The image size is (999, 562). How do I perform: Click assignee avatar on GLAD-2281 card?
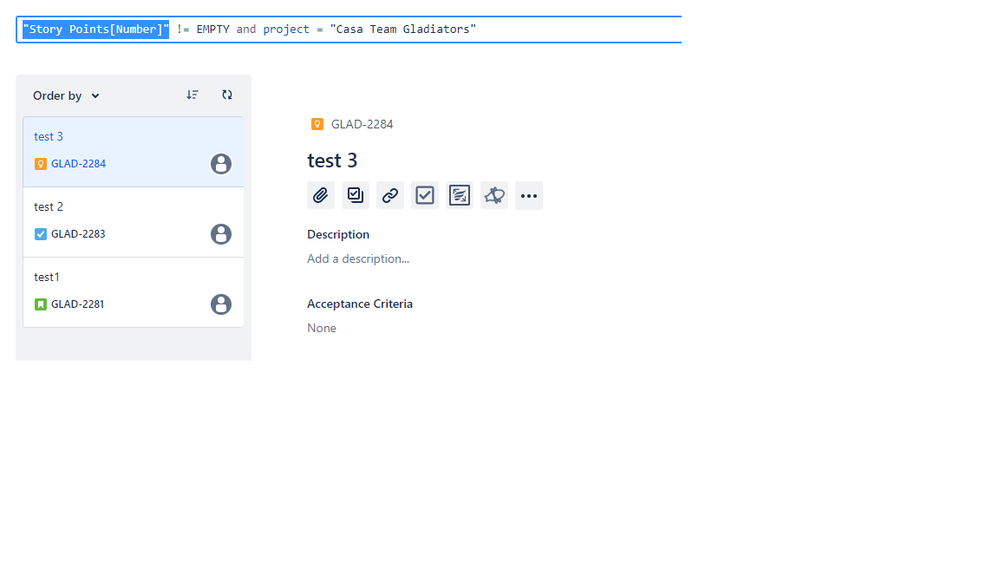(221, 304)
